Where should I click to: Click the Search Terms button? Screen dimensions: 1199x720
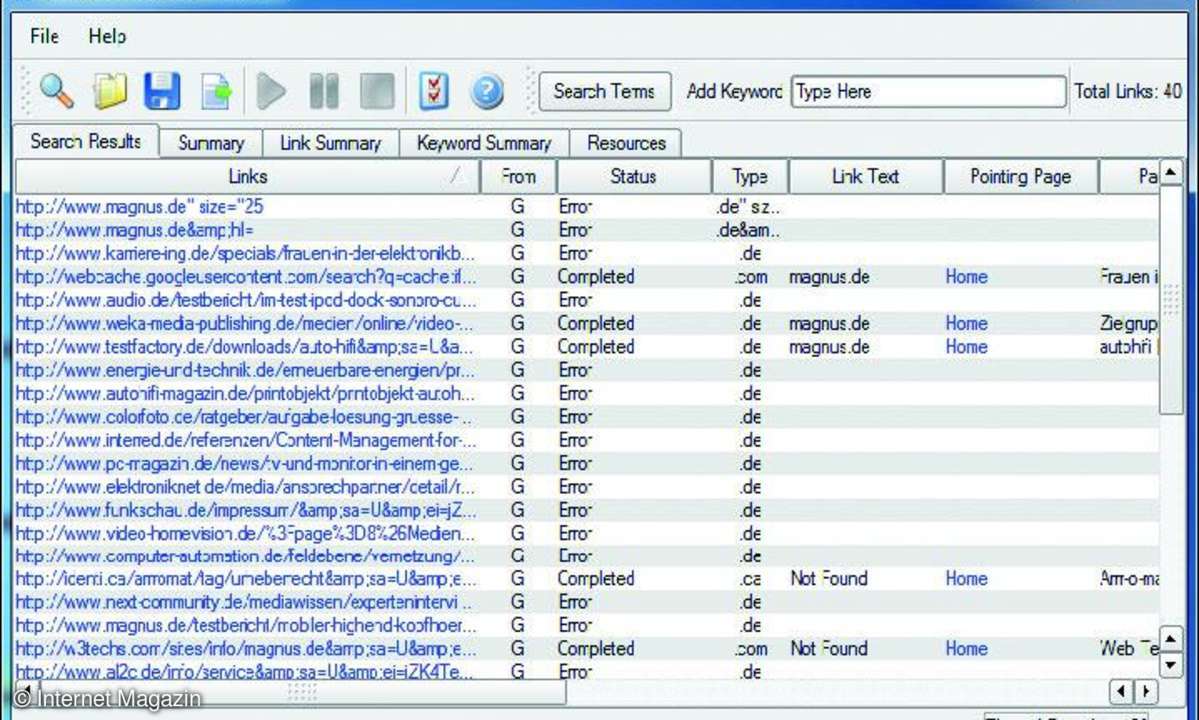[x=605, y=92]
